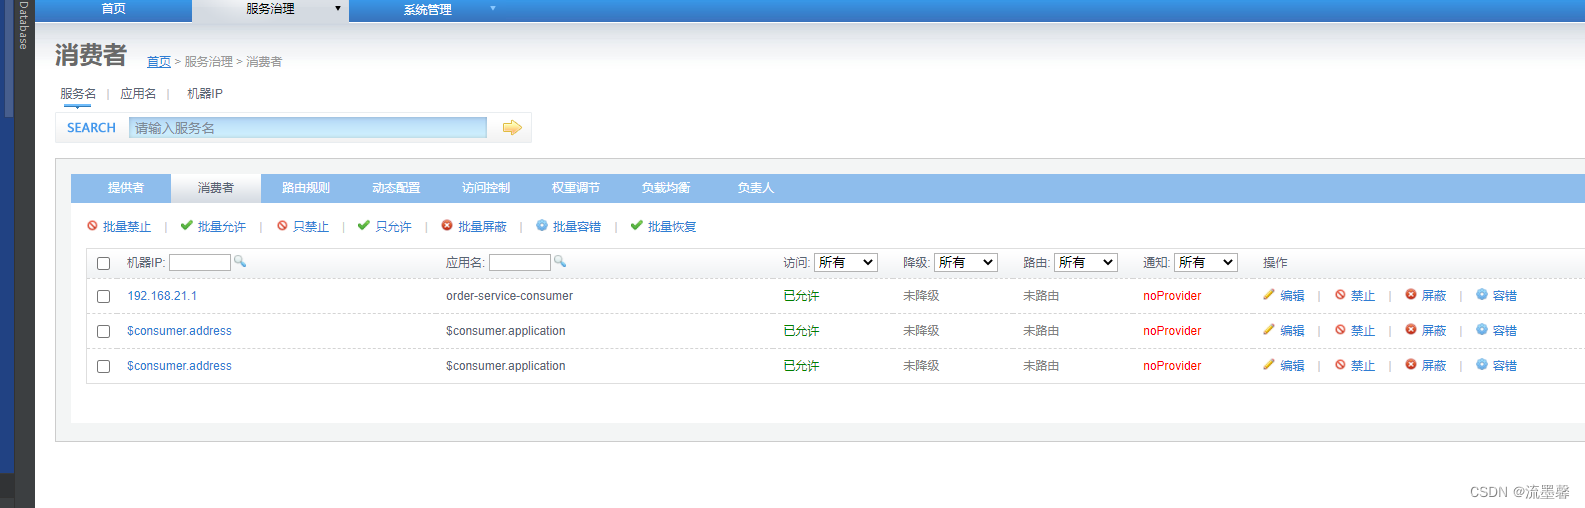Click 容错 icon in last table row

pos(1482,365)
